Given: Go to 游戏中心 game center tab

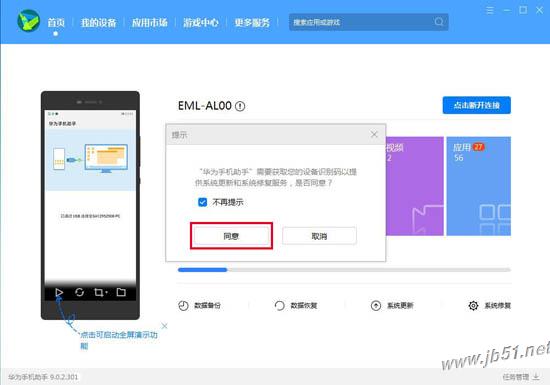Looking at the screenshot, I should pyautogui.click(x=201, y=22).
